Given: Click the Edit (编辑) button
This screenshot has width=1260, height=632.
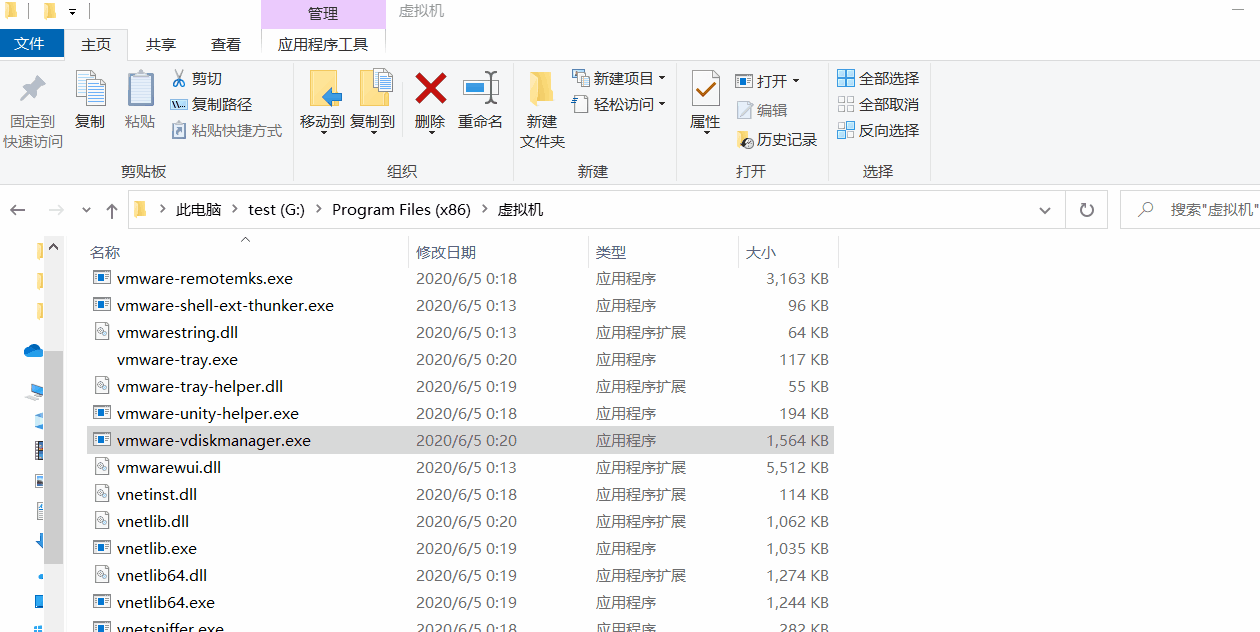Looking at the screenshot, I should [x=762, y=110].
